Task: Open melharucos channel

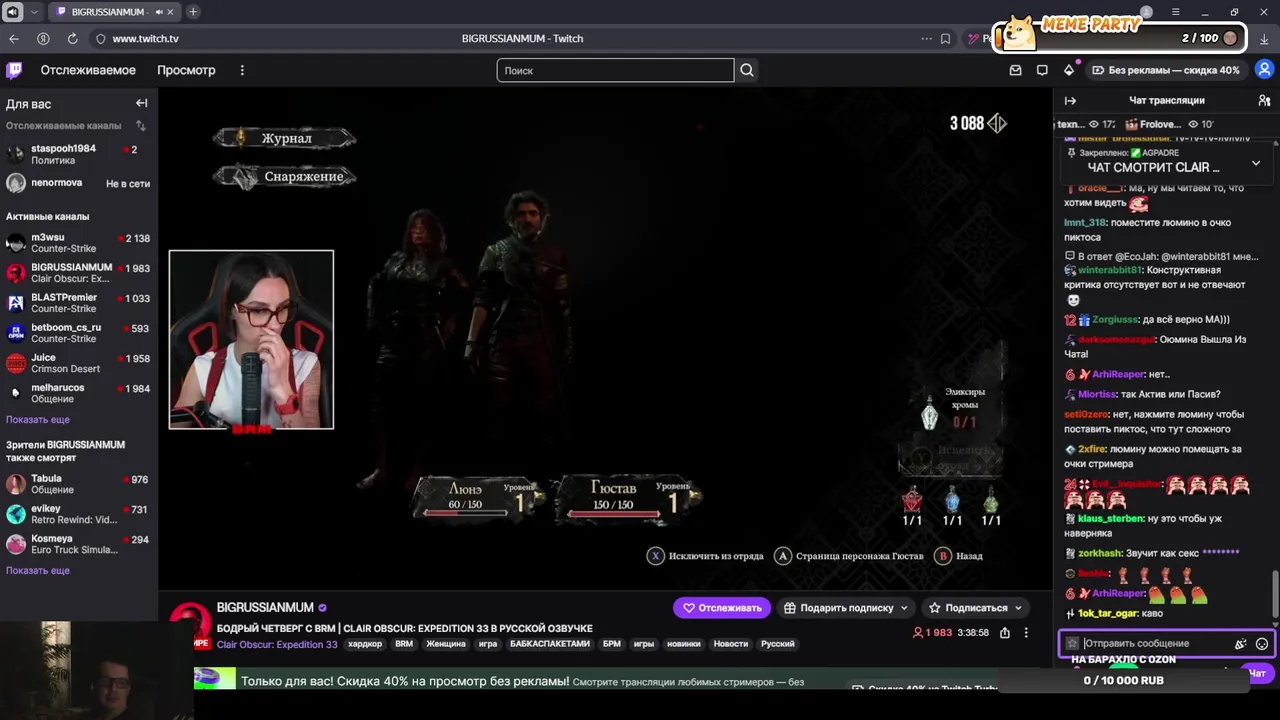Action: [x=78, y=393]
